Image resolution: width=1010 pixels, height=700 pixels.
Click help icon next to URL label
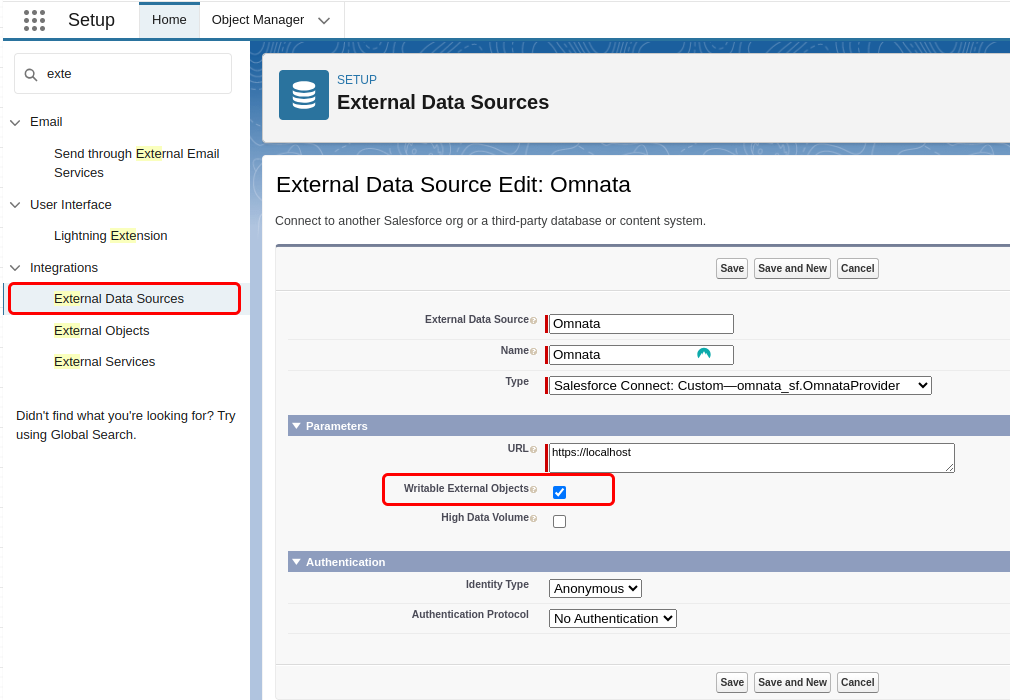533,450
